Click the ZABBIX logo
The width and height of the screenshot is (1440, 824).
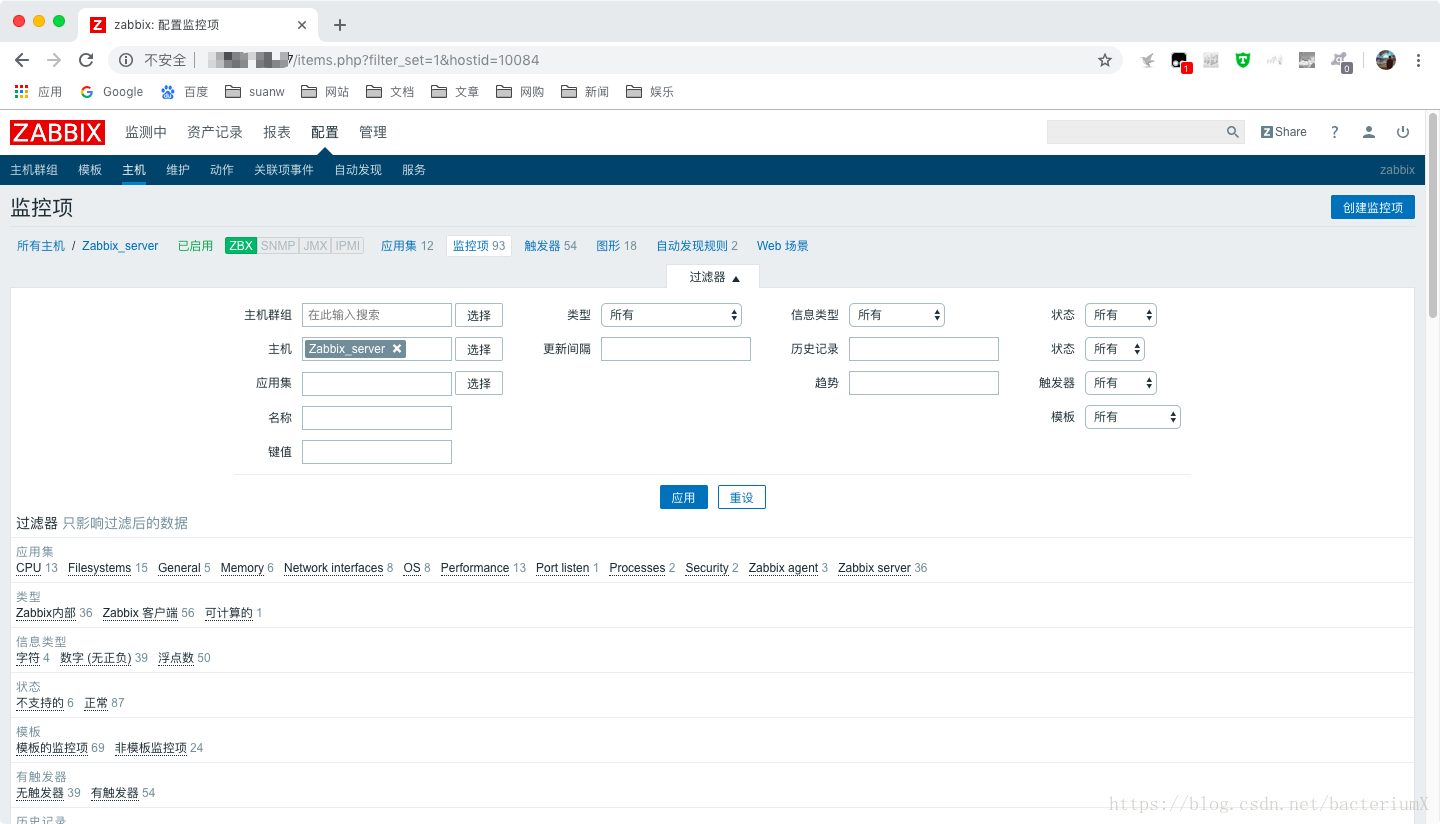click(57, 132)
